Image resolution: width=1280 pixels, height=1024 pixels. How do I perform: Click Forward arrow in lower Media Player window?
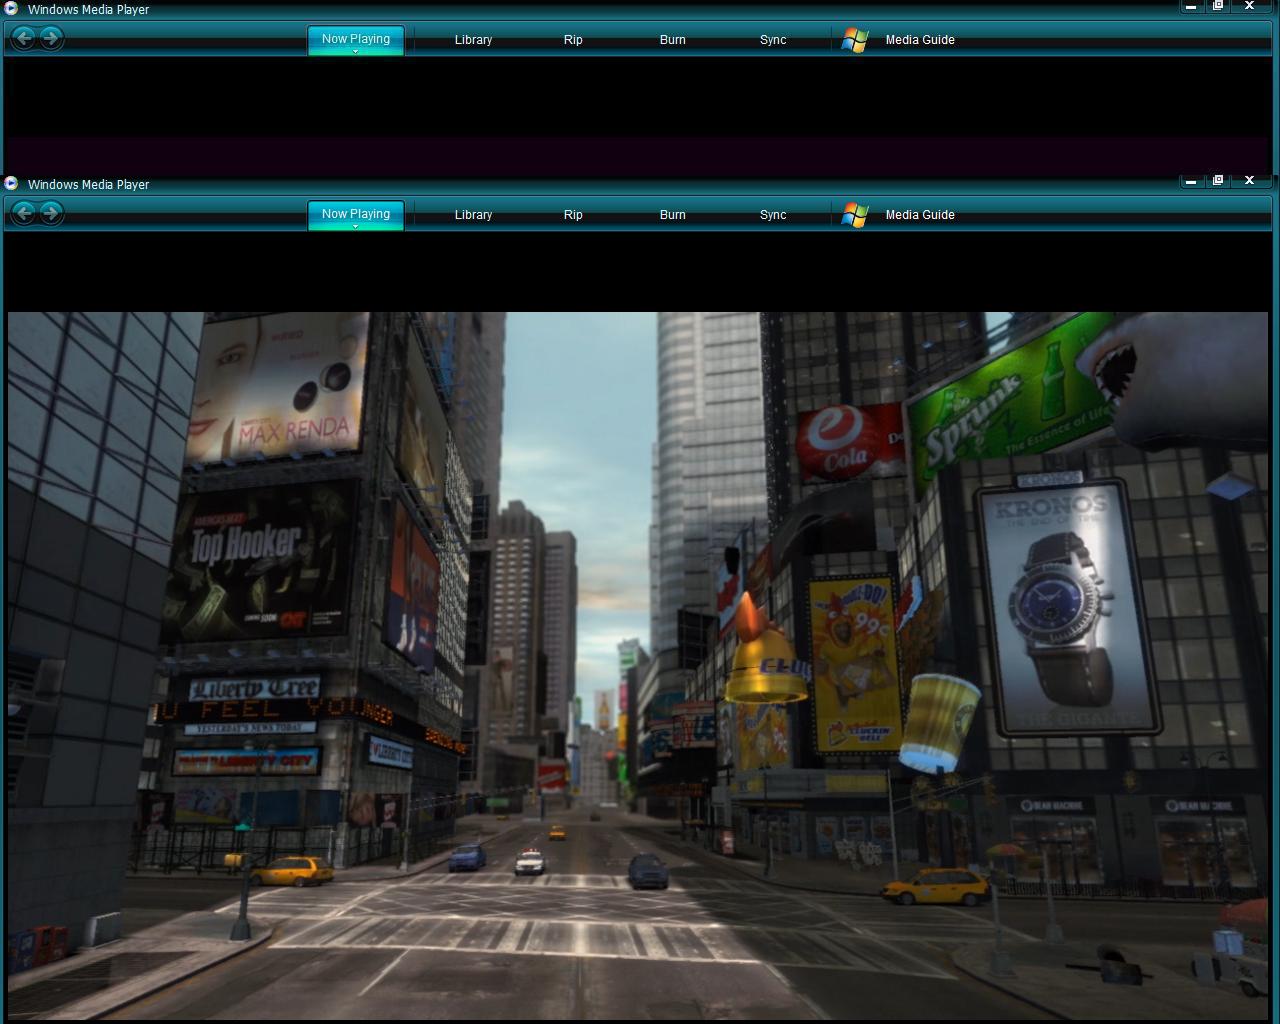click(51, 213)
